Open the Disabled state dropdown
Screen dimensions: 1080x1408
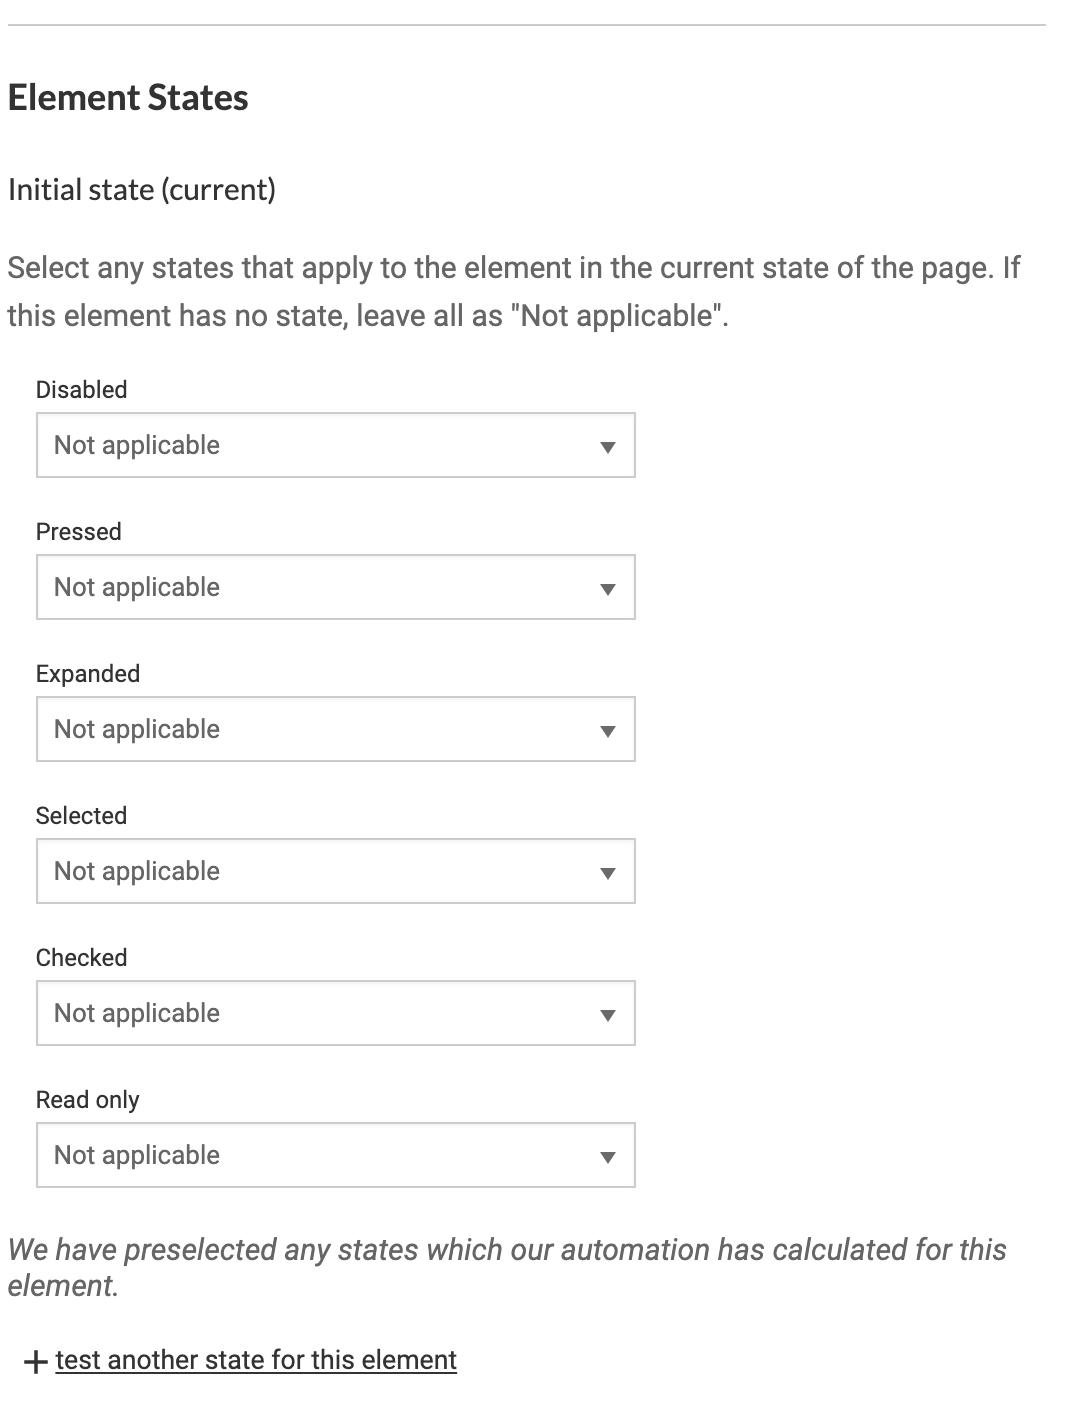(335, 445)
